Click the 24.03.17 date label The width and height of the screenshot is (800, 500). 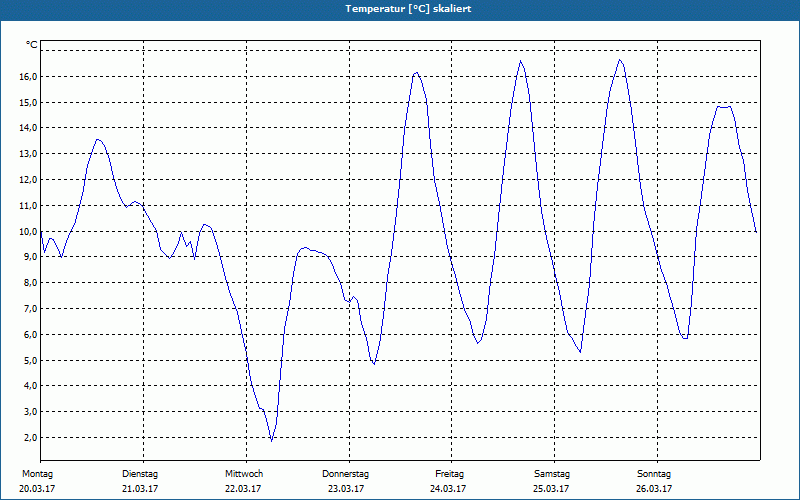point(448,489)
